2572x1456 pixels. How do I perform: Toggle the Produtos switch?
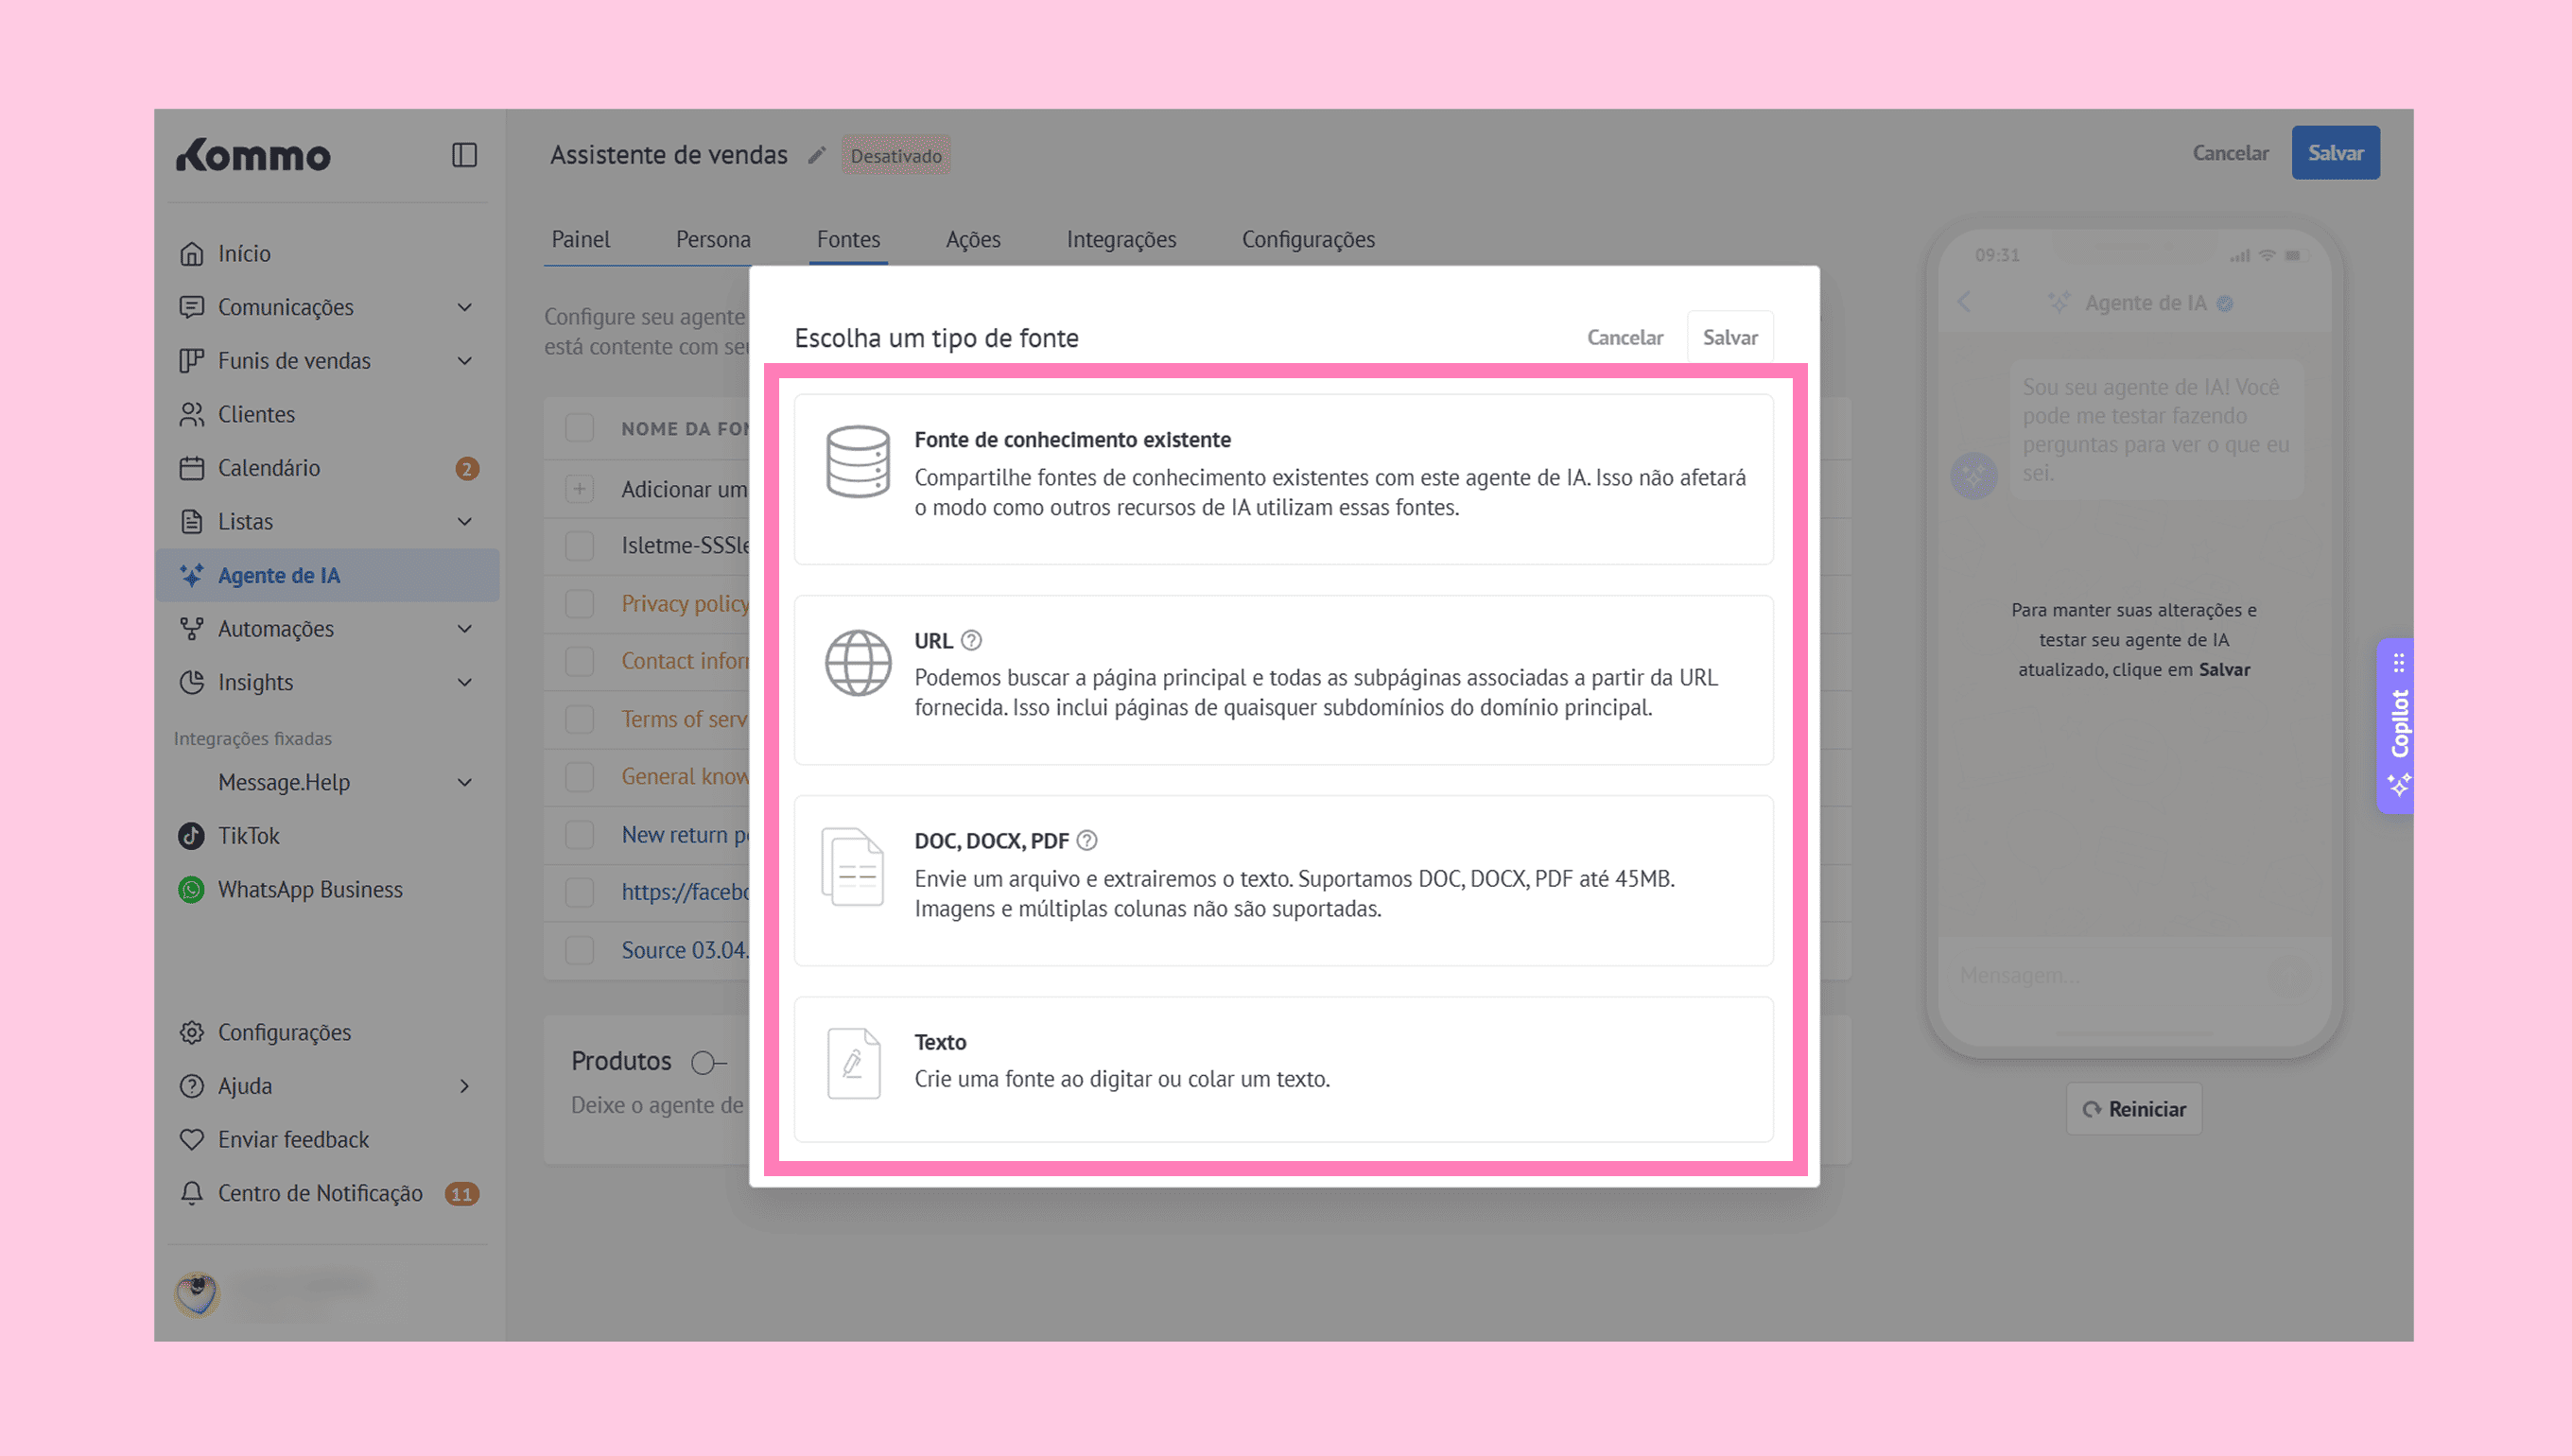point(708,1062)
